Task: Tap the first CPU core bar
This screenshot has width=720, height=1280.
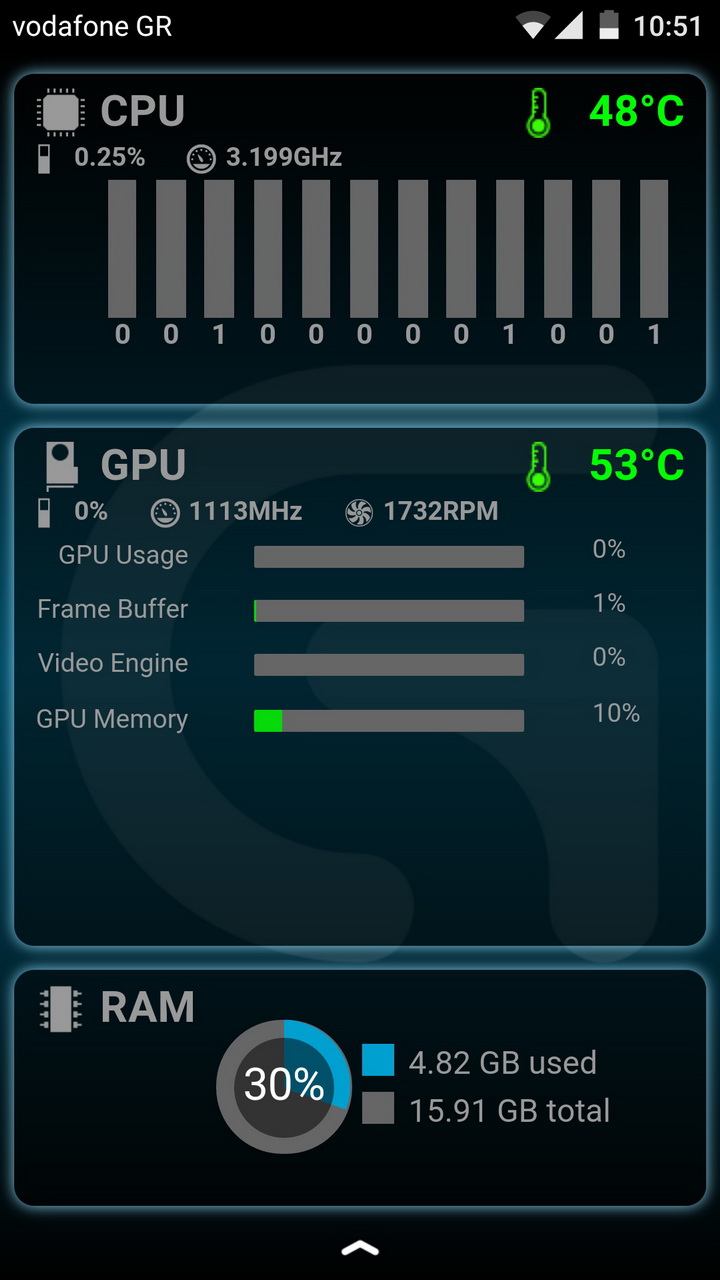Action: click(x=122, y=249)
